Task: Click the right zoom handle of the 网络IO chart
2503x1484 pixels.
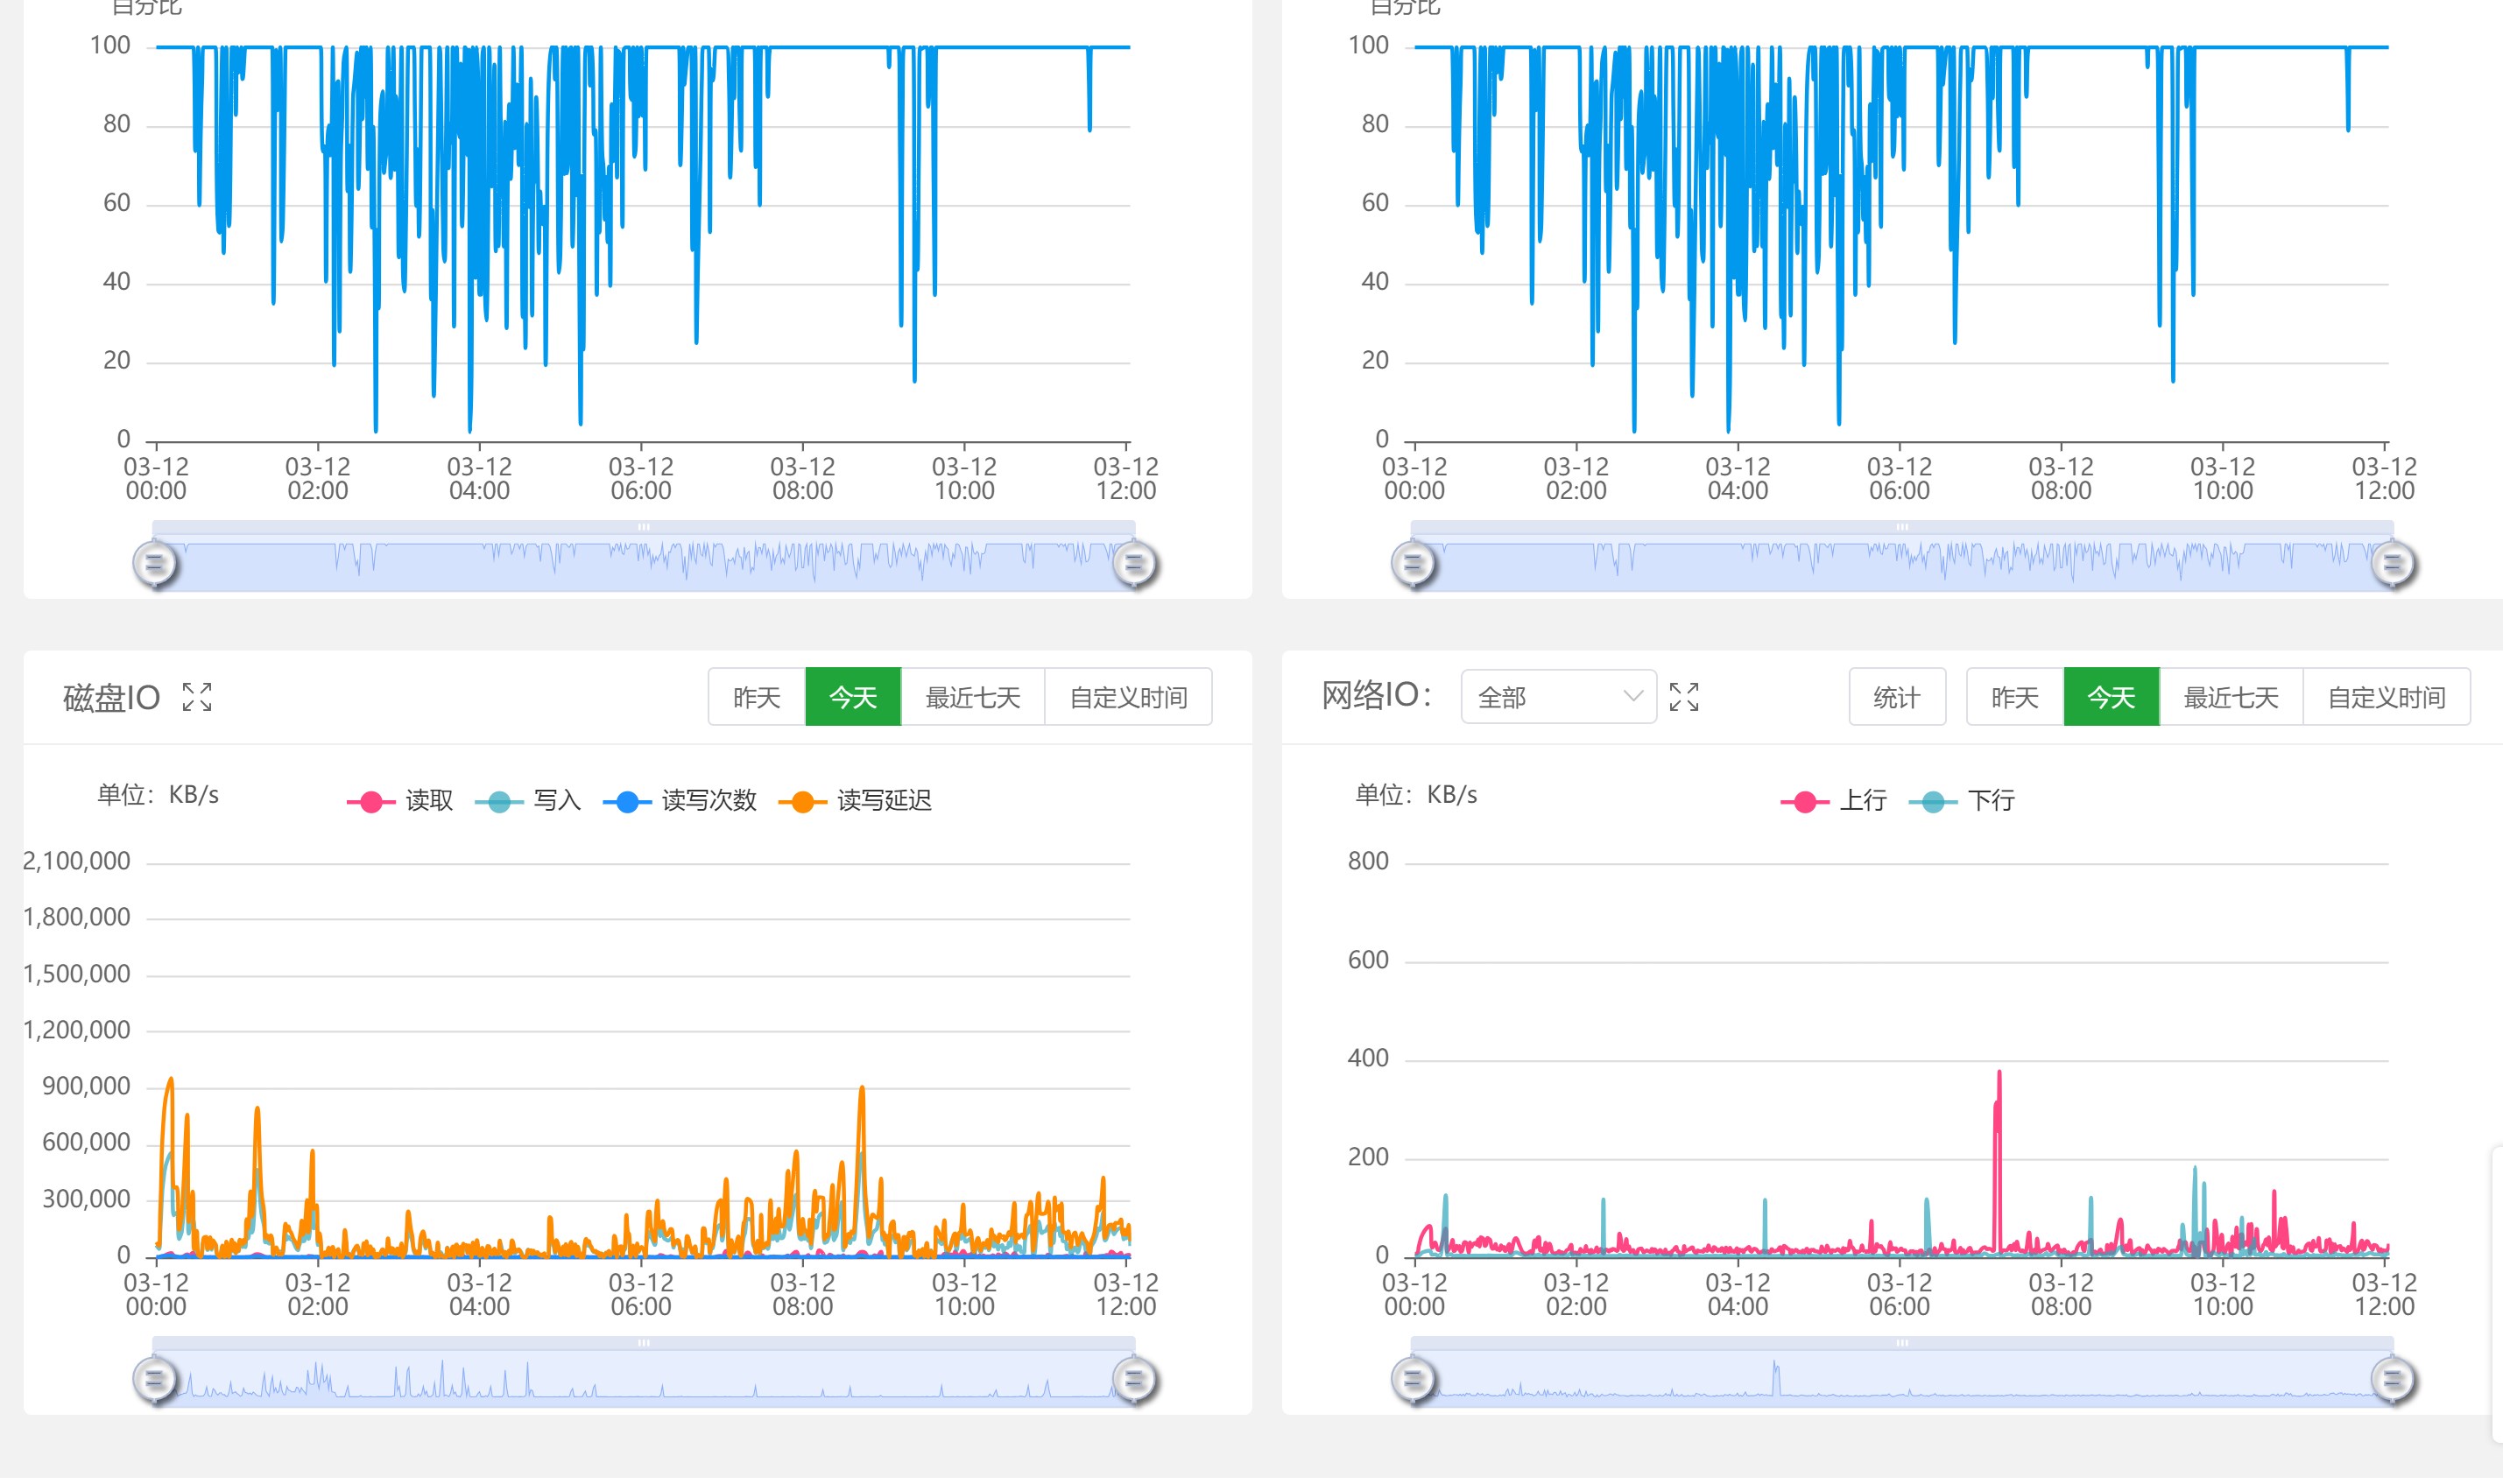Action: coord(2393,1381)
